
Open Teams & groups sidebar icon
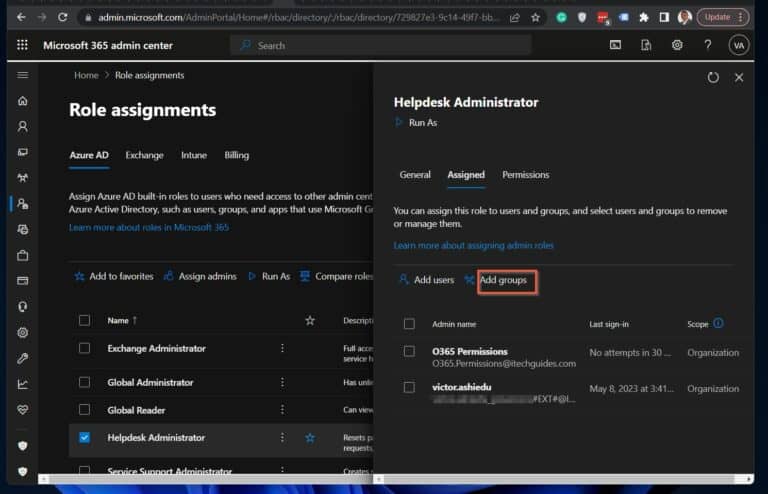click(x=23, y=178)
